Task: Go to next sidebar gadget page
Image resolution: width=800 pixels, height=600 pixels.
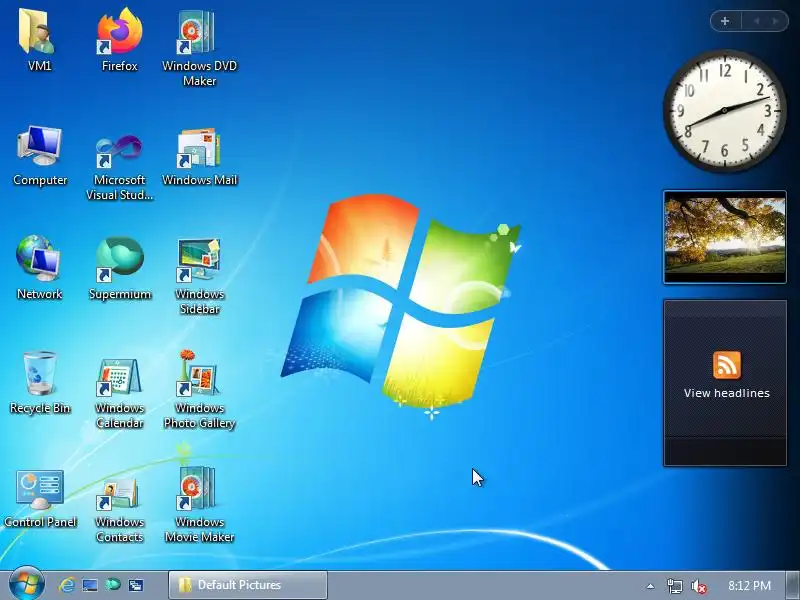Action: [776, 21]
